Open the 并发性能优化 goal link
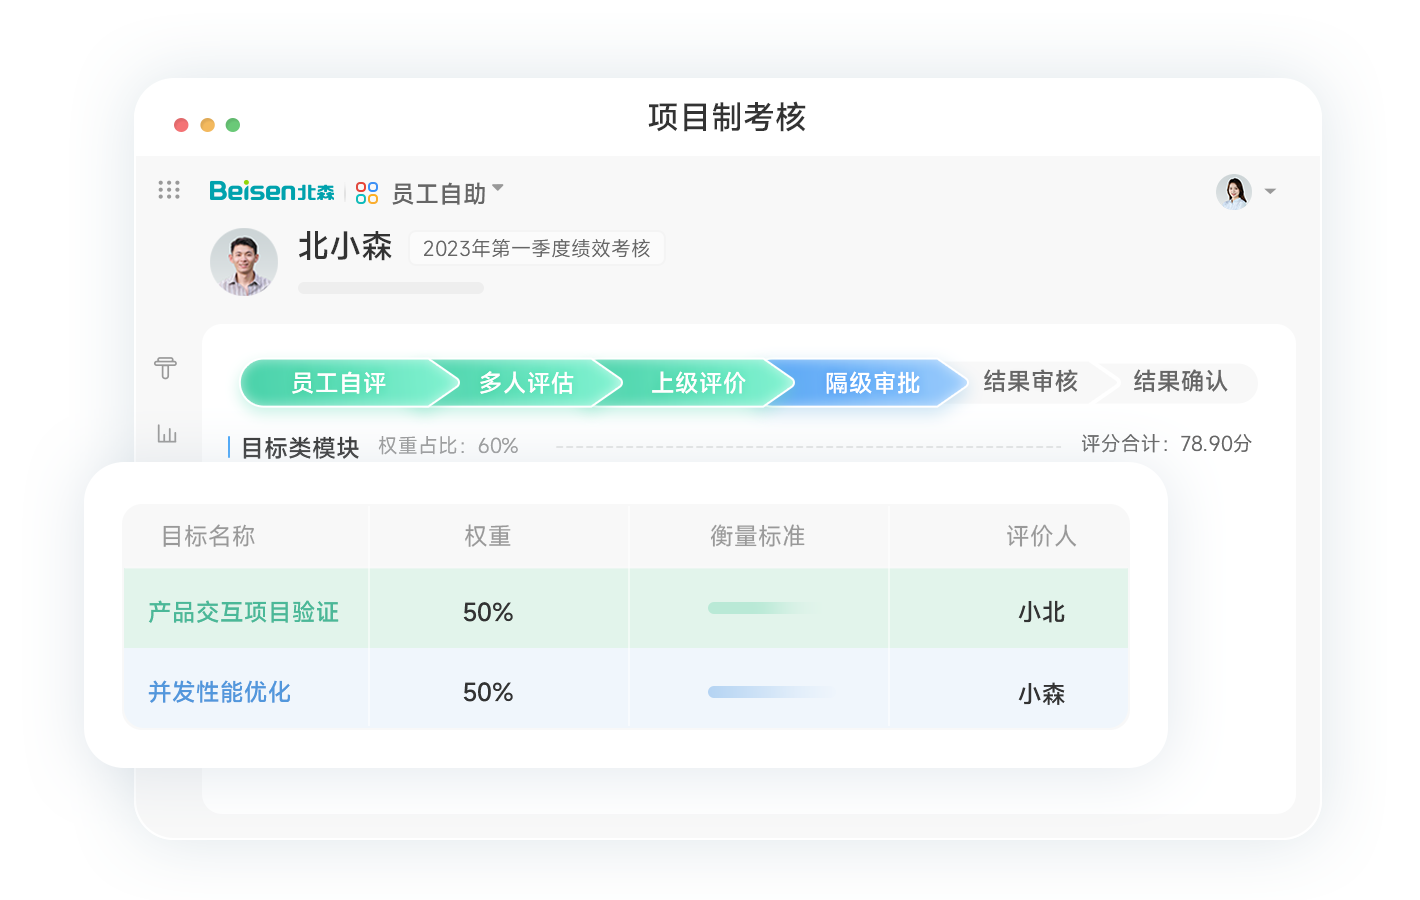This screenshot has width=1420, height=900. pos(219,692)
